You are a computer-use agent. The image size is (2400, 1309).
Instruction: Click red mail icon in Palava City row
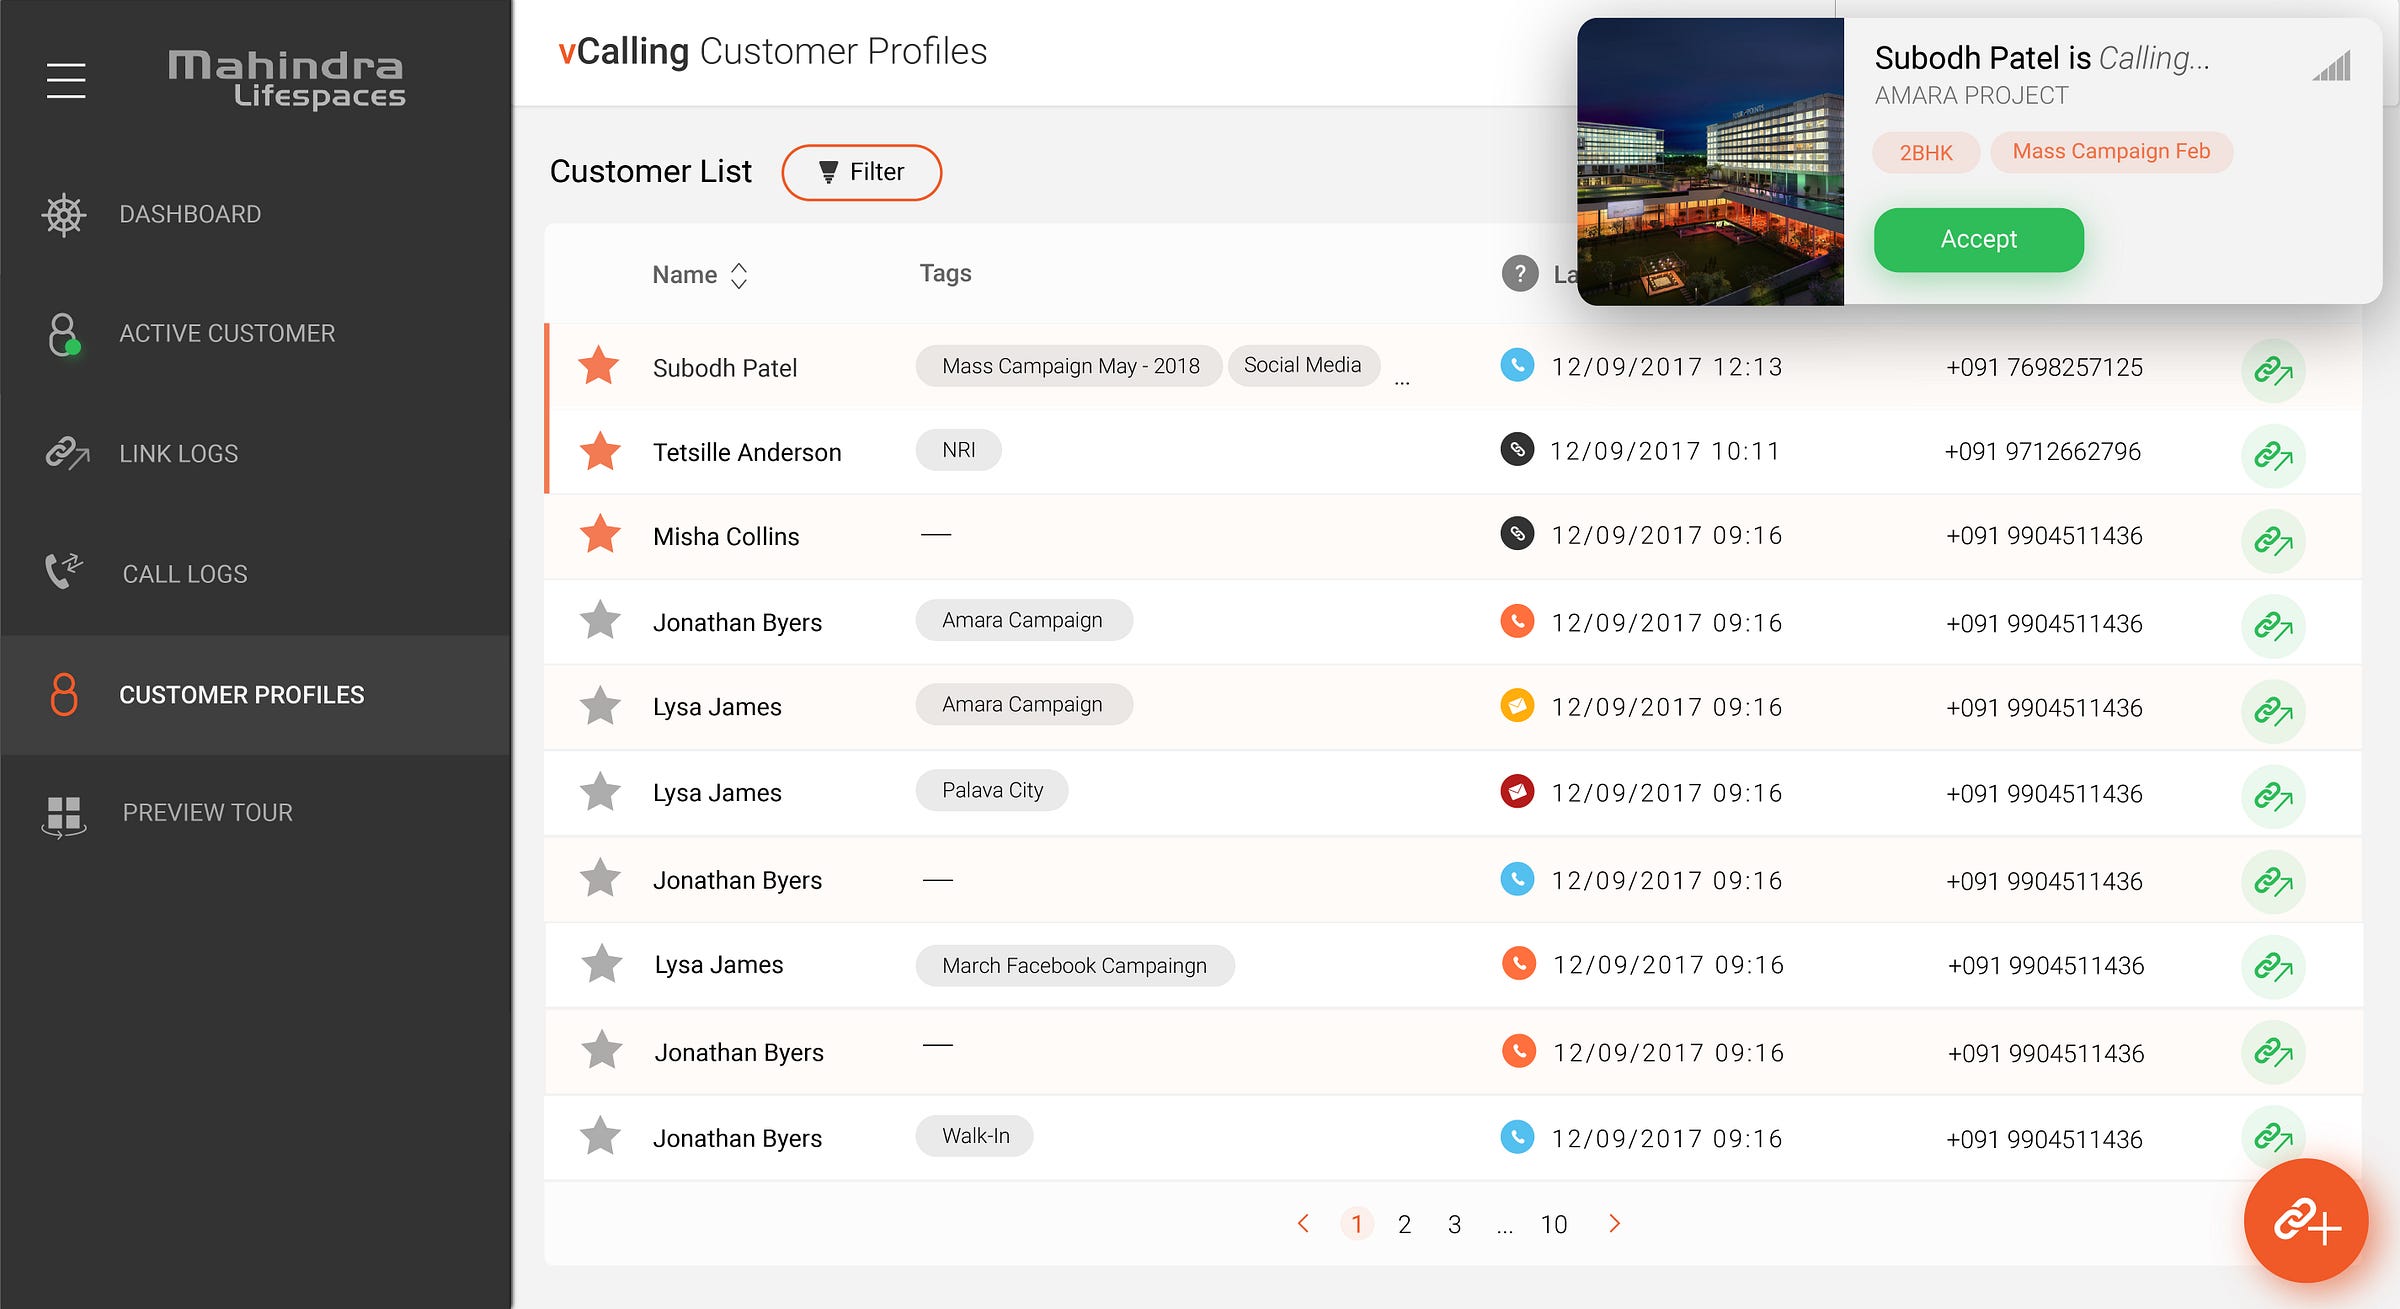1517,792
